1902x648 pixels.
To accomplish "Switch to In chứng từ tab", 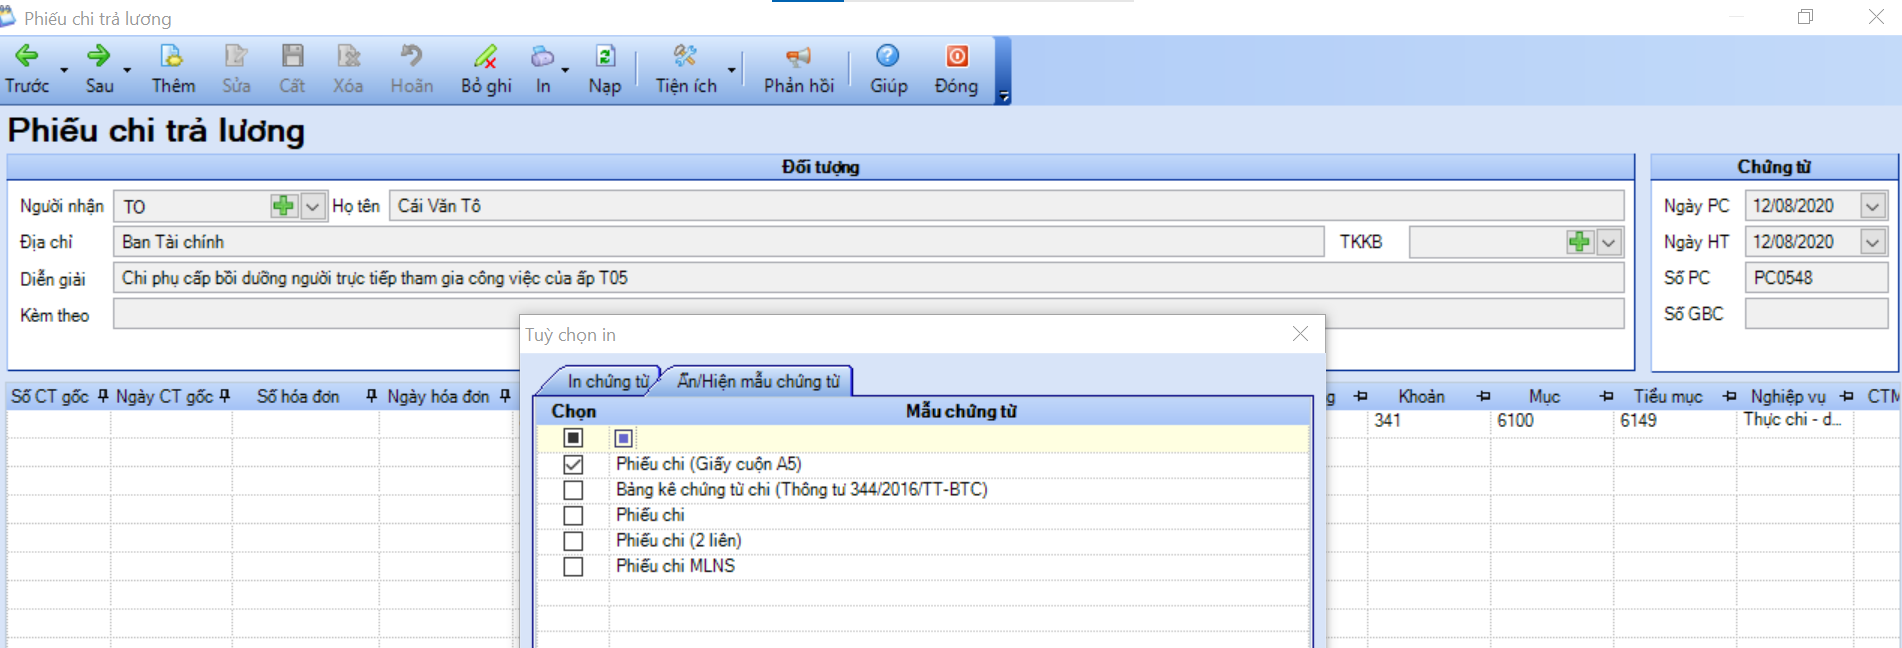I will [x=606, y=381].
